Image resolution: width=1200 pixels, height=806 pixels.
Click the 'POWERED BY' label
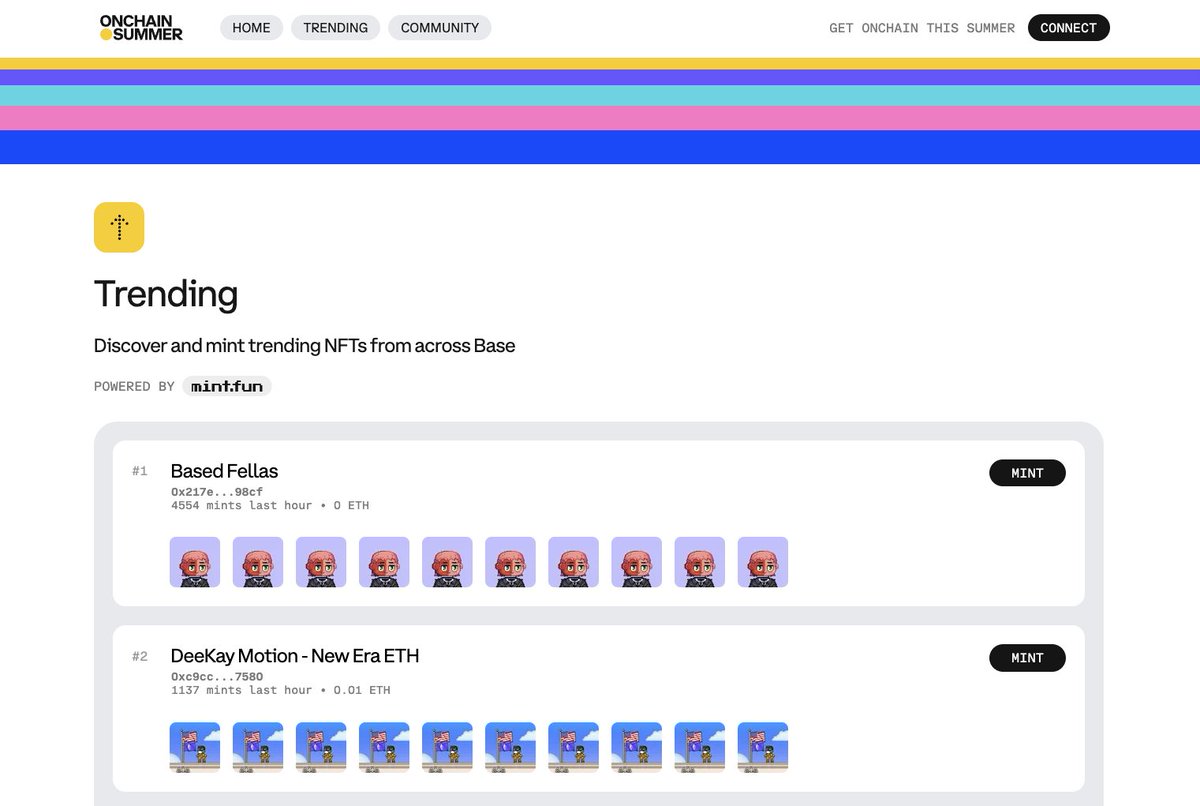click(x=134, y=386)
